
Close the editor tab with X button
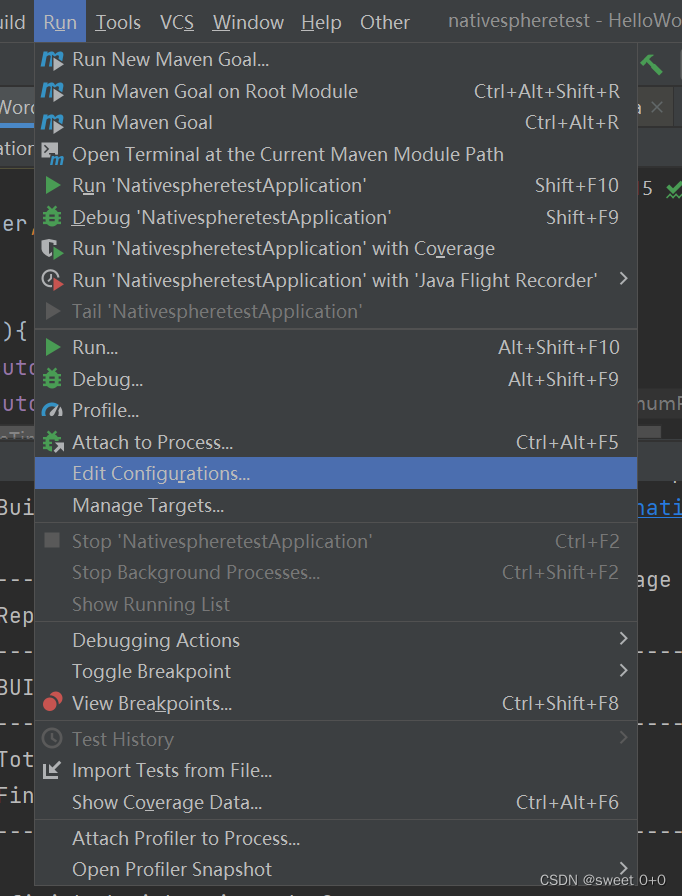point(657,107)
